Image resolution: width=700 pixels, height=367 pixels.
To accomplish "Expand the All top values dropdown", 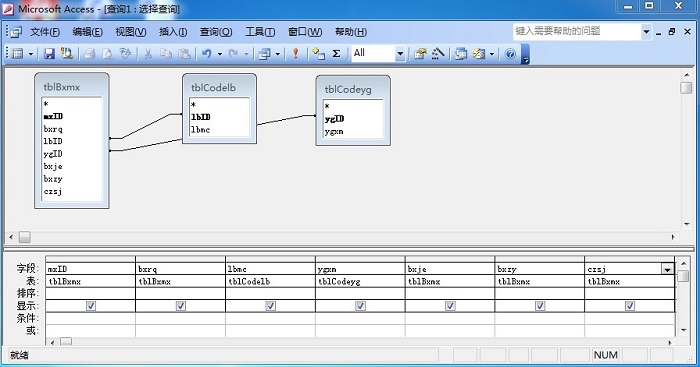I will (x=400, y=54).
